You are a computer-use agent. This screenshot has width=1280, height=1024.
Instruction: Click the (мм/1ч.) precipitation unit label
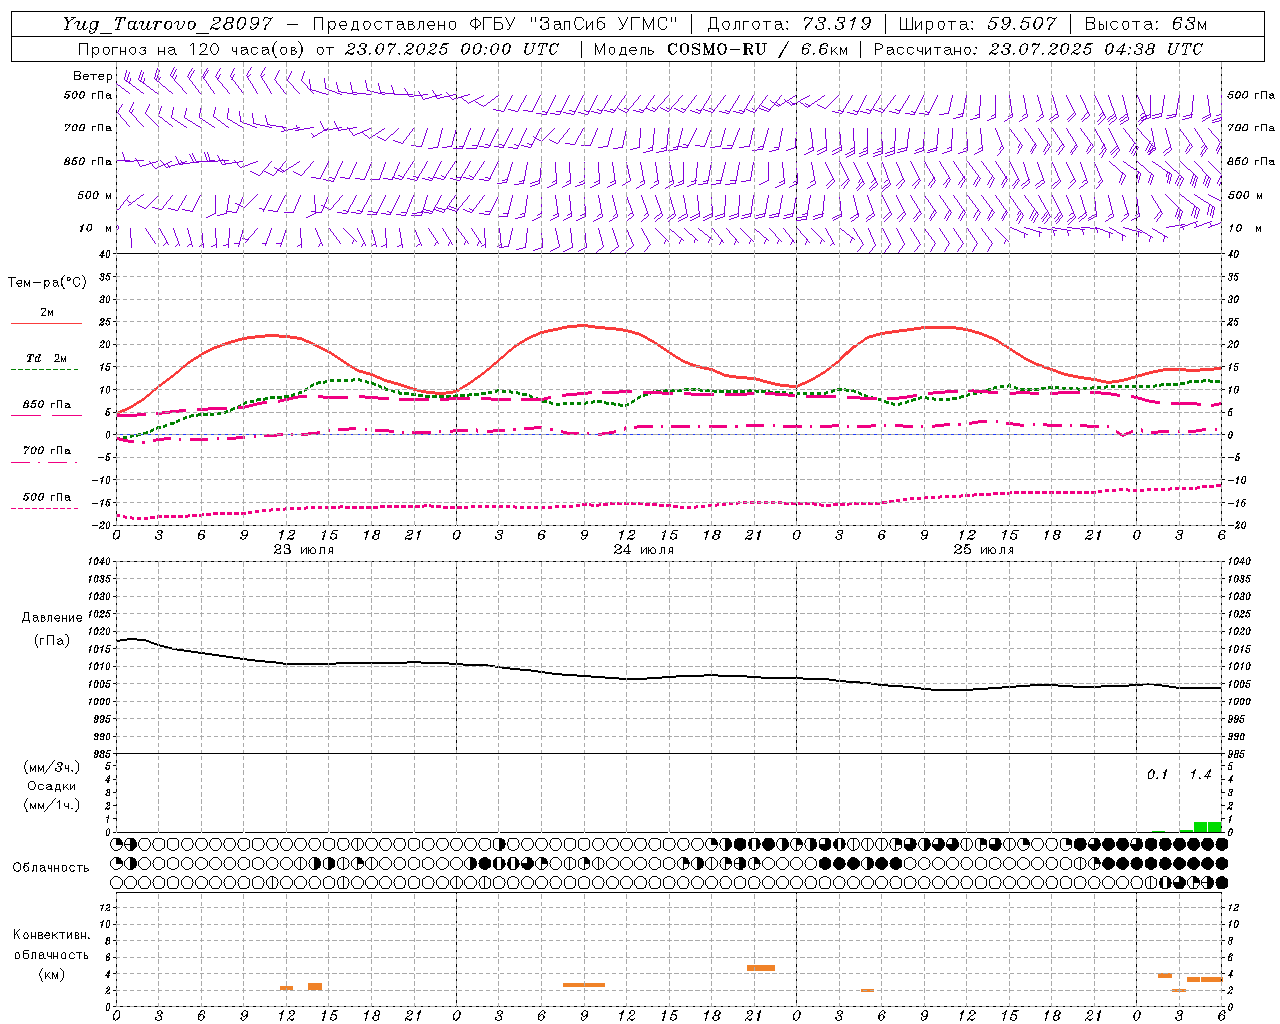pyautogui.click(x=52, y=805)
